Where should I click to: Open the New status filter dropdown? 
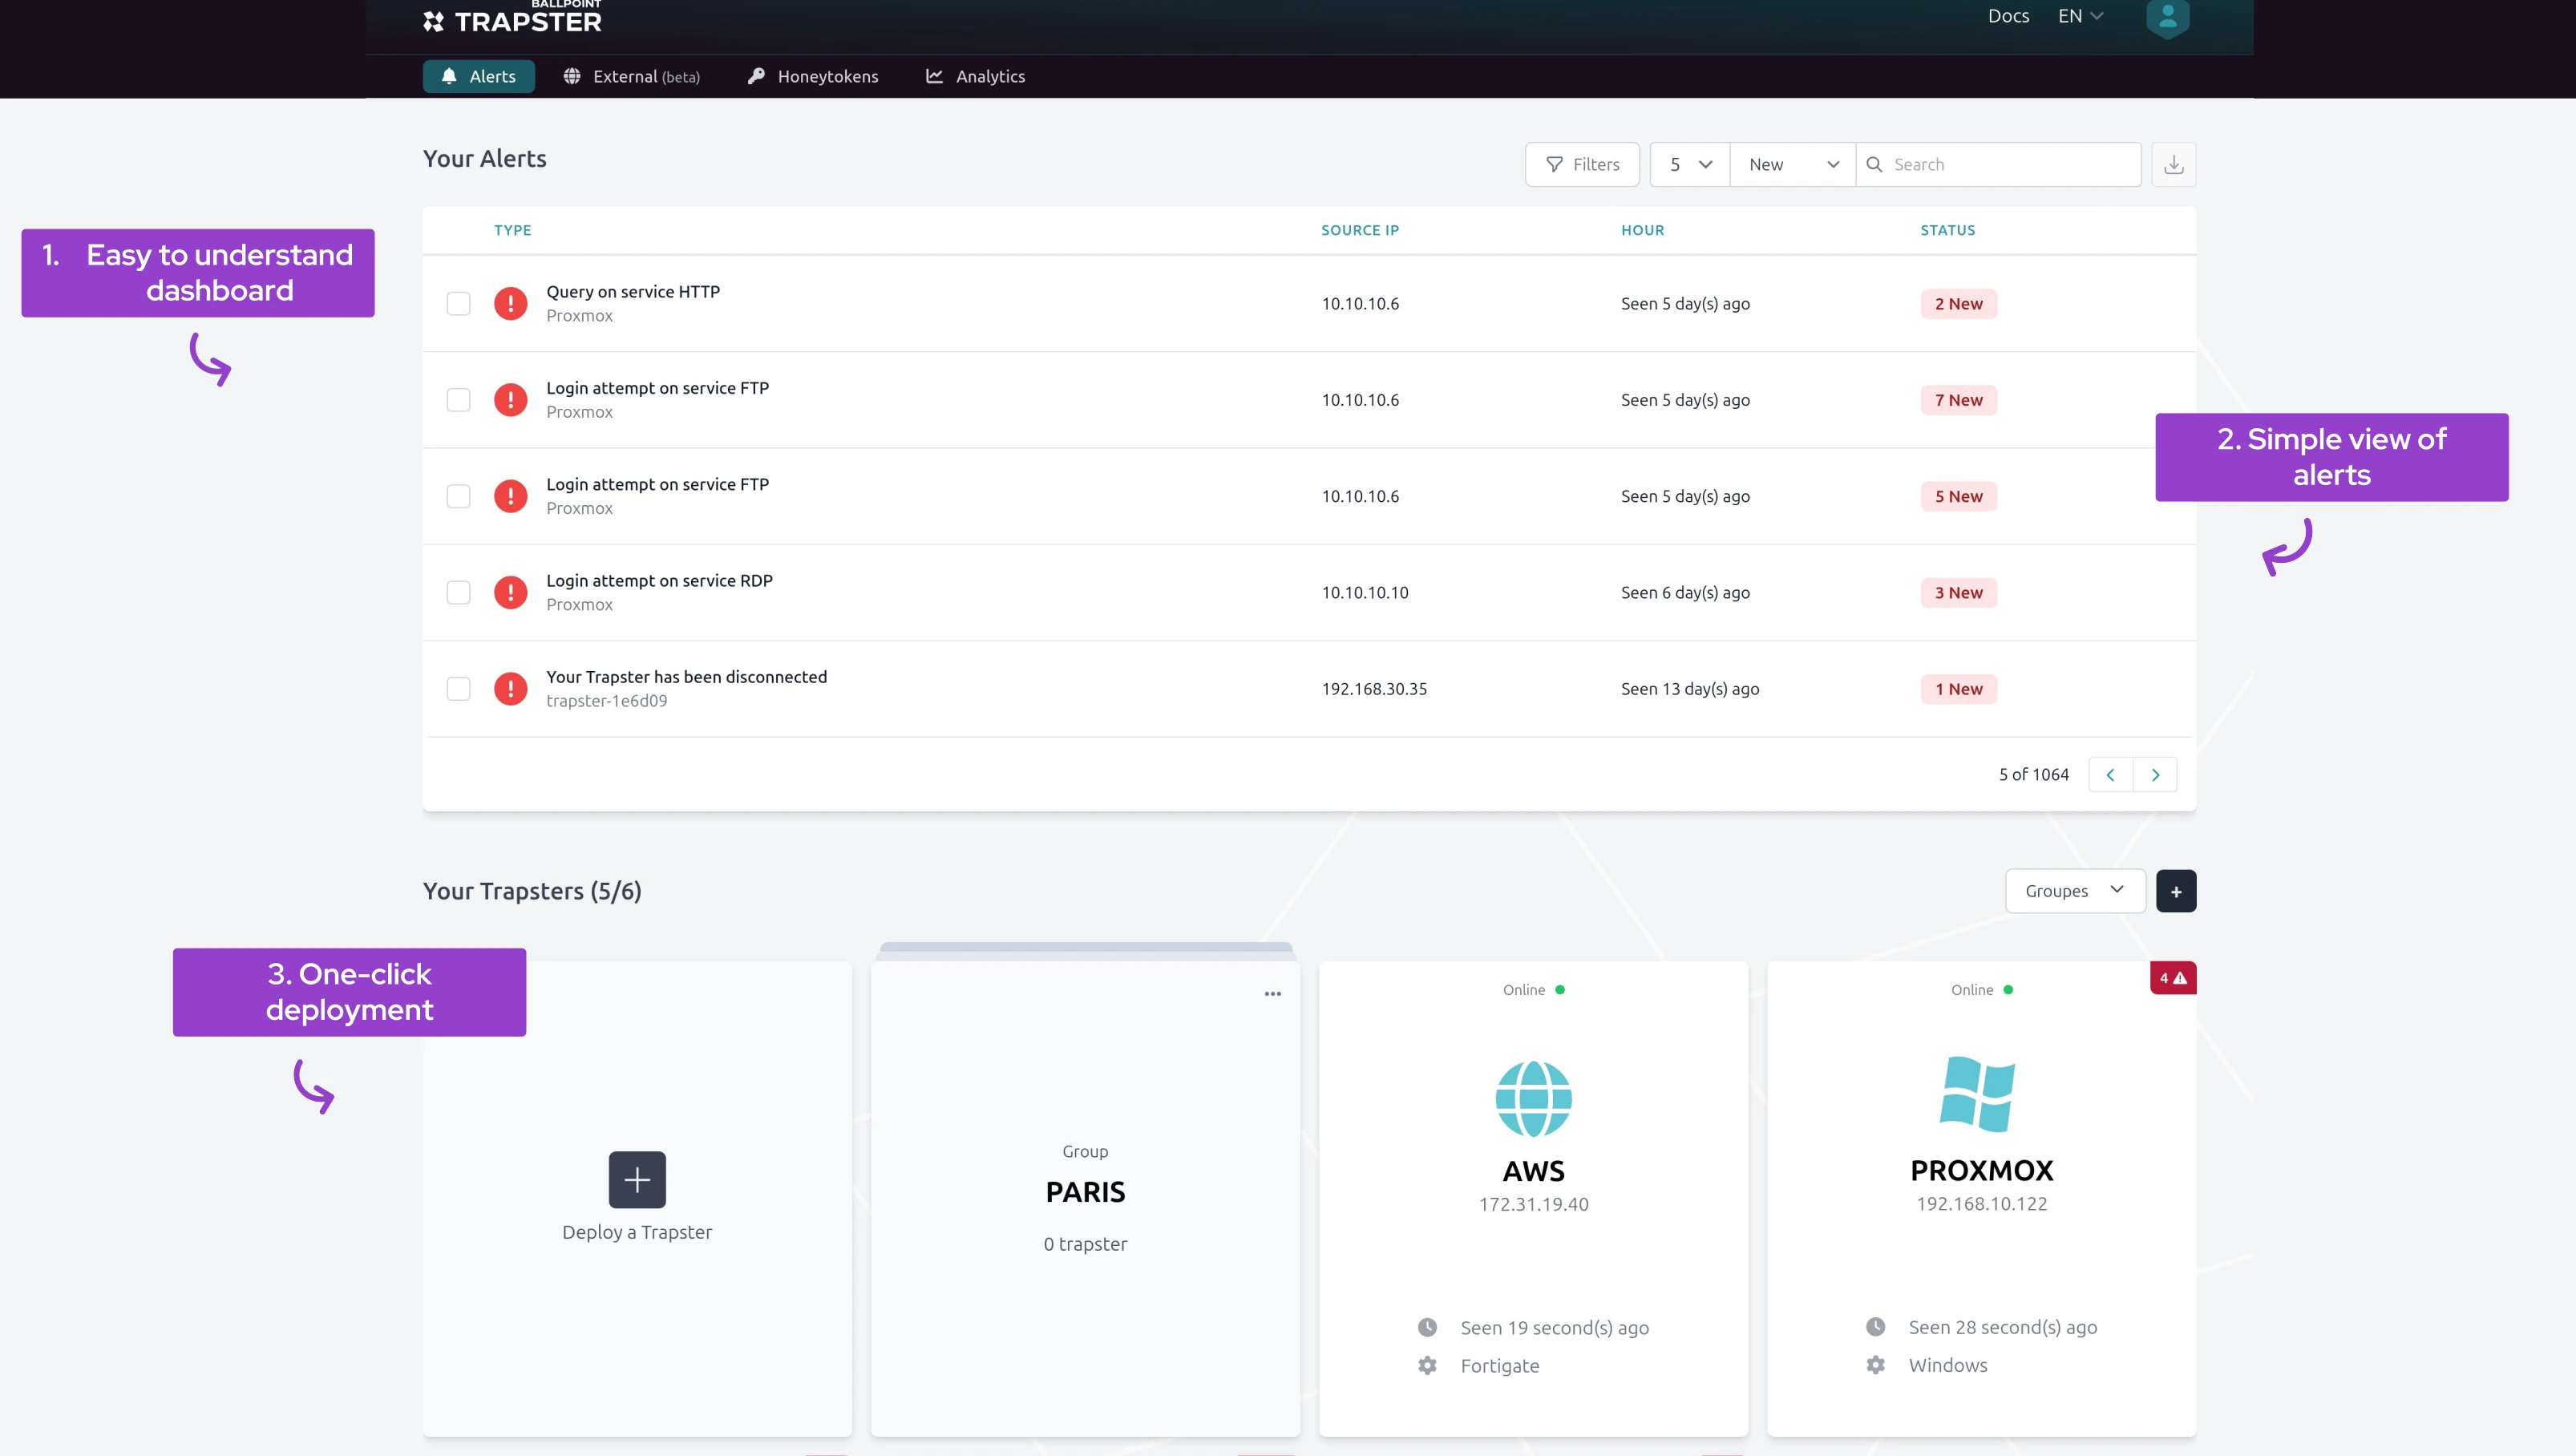point(1793,165)
